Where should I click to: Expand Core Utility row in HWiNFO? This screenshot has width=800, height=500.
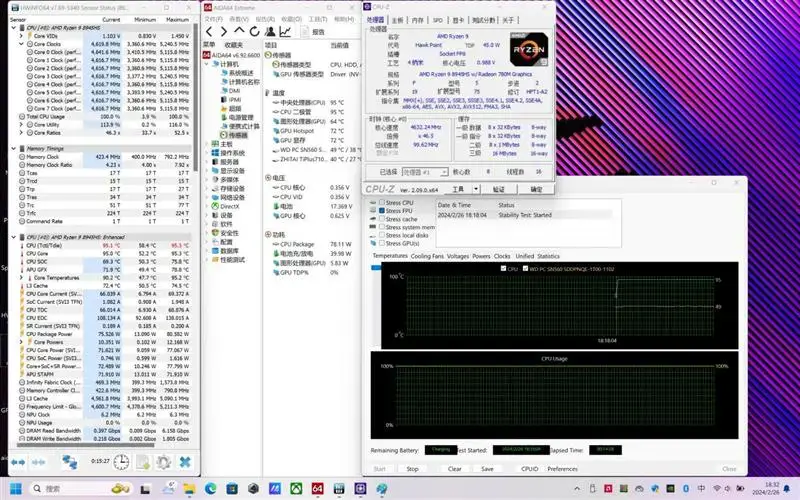pos(21,124)
